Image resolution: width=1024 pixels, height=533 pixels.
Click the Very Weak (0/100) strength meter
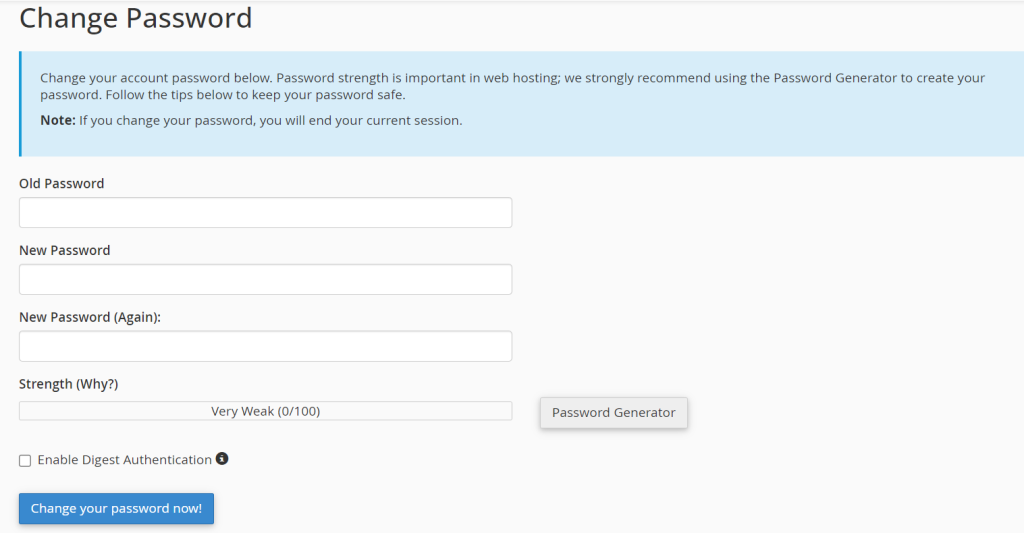point(265,411)
